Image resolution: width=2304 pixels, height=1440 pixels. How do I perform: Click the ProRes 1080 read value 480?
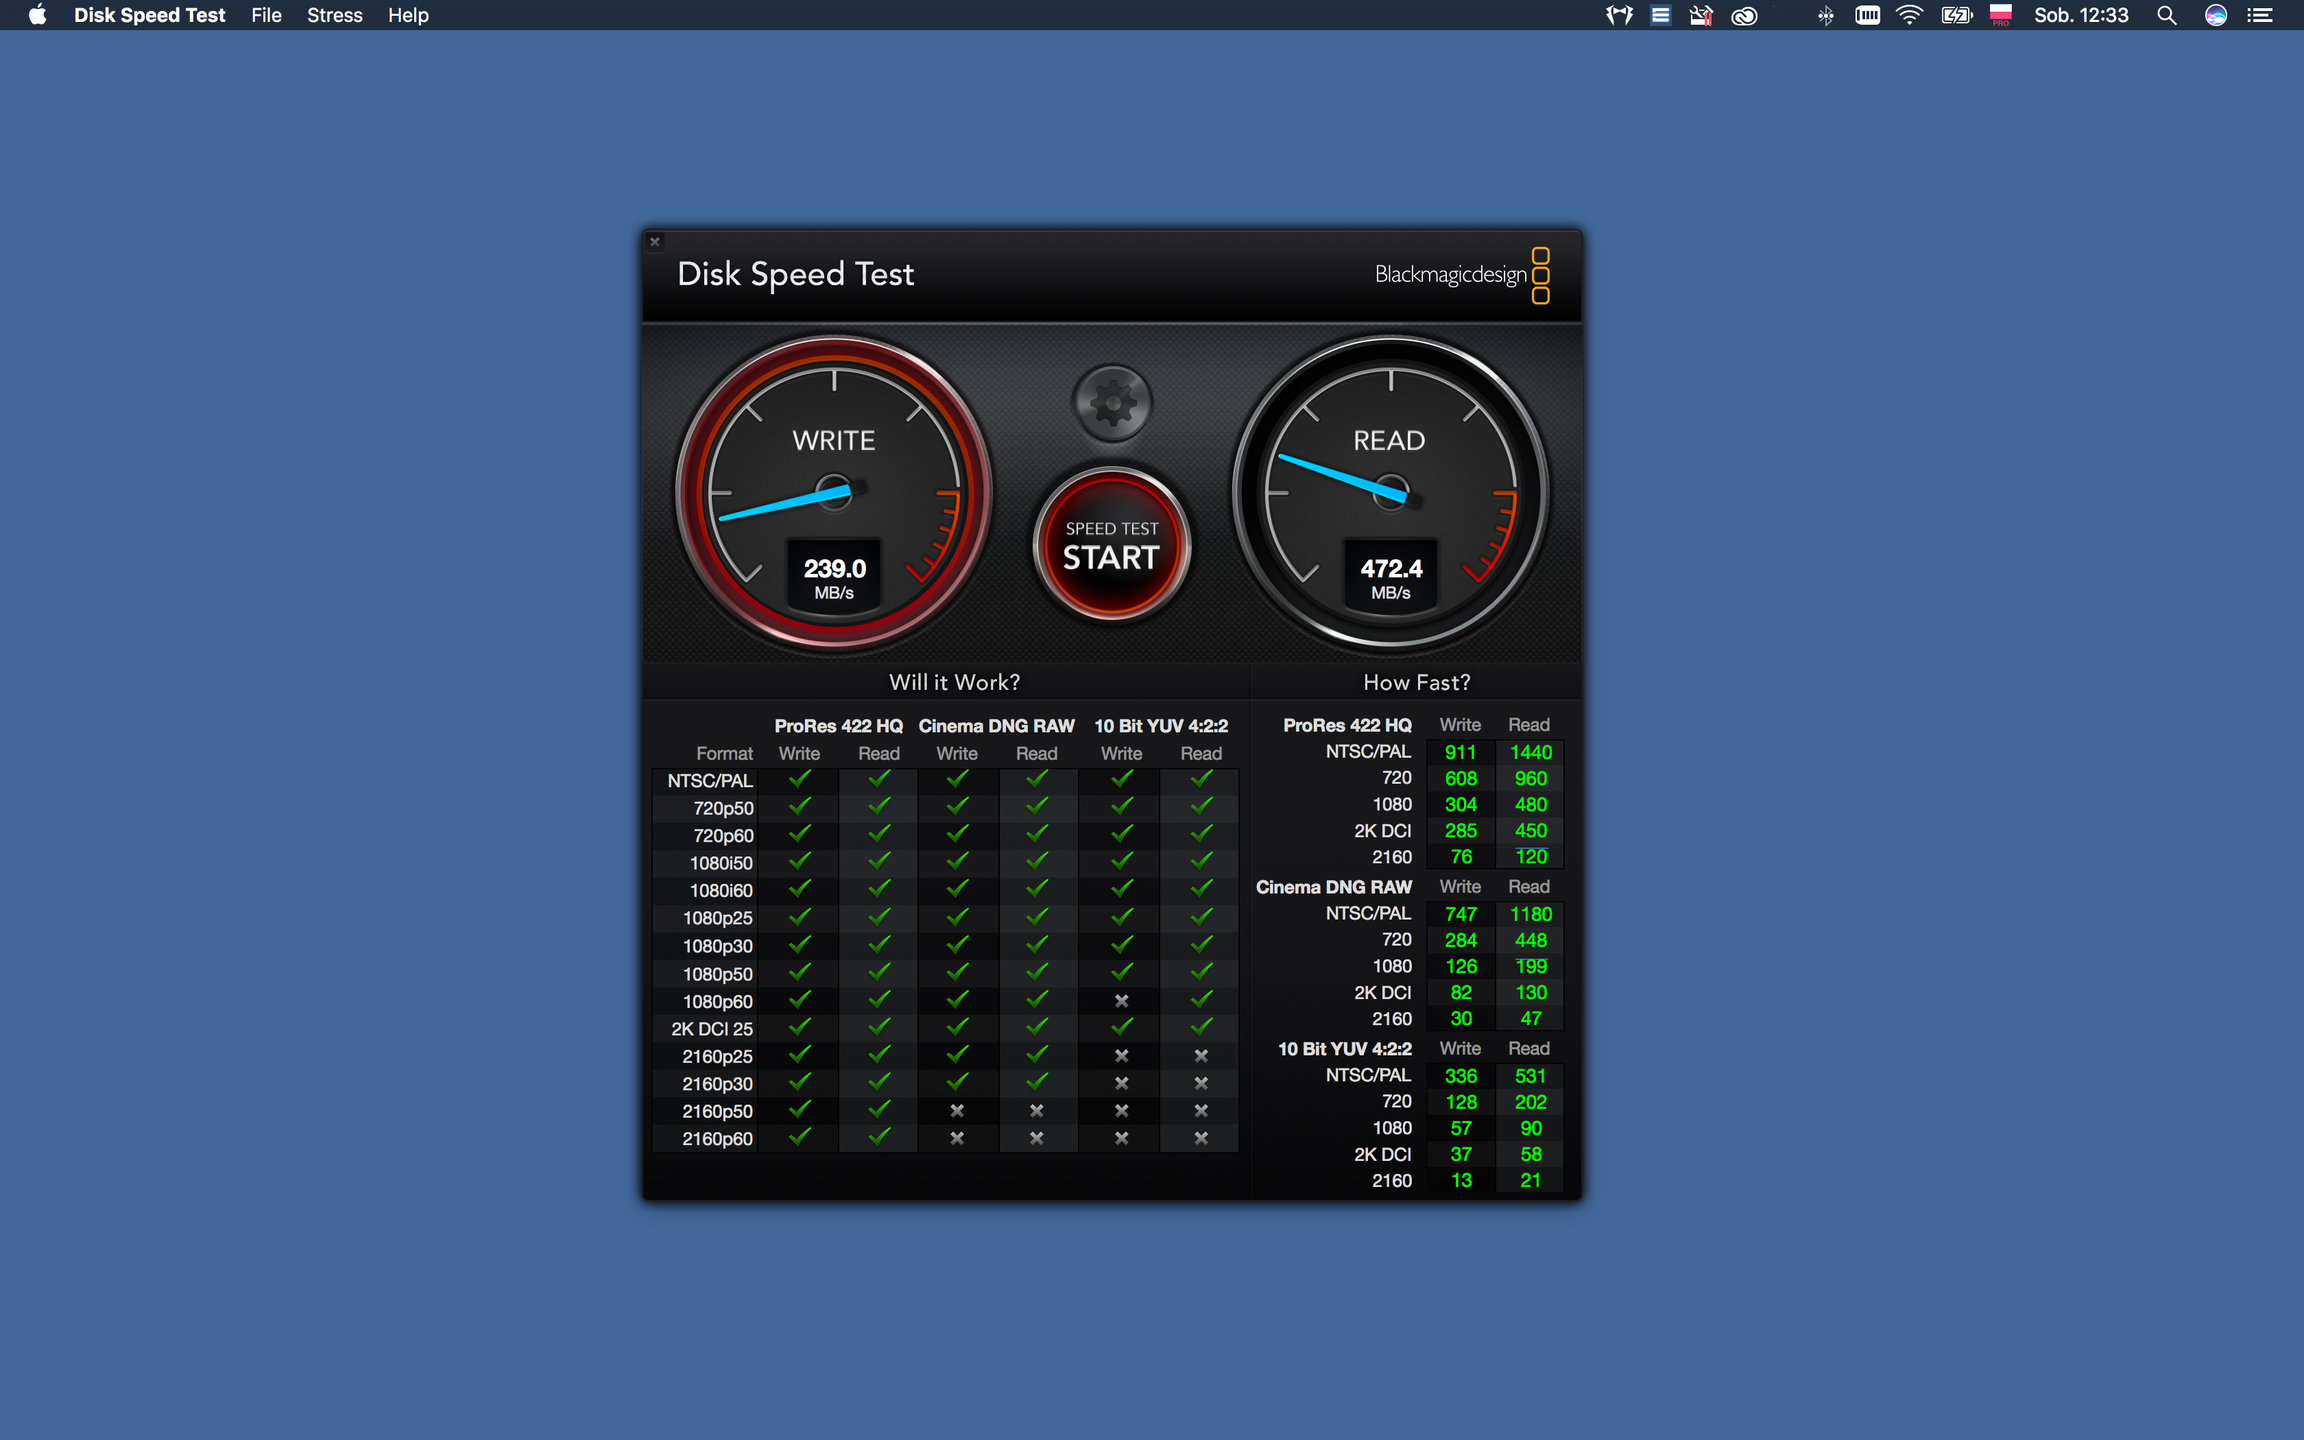click(x=1531, y=805)
